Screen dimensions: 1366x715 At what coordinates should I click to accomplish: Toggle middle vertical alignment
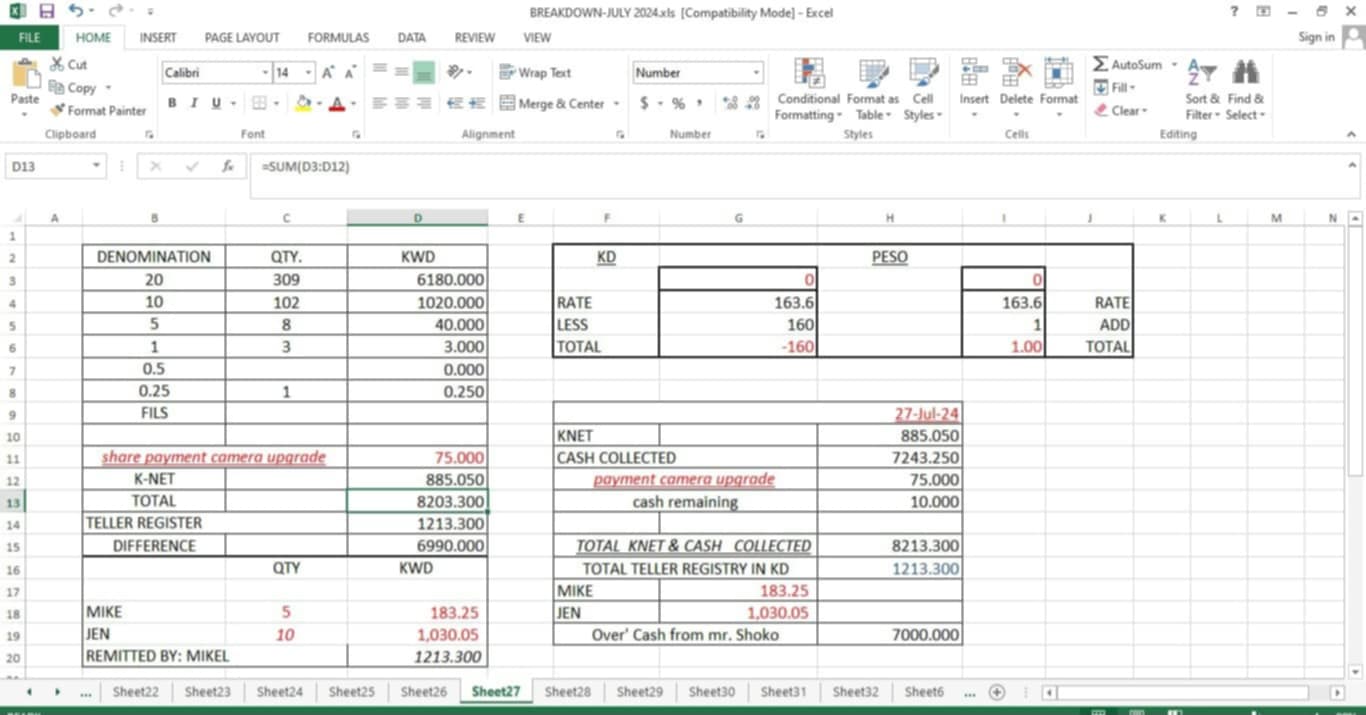(401, 73)
